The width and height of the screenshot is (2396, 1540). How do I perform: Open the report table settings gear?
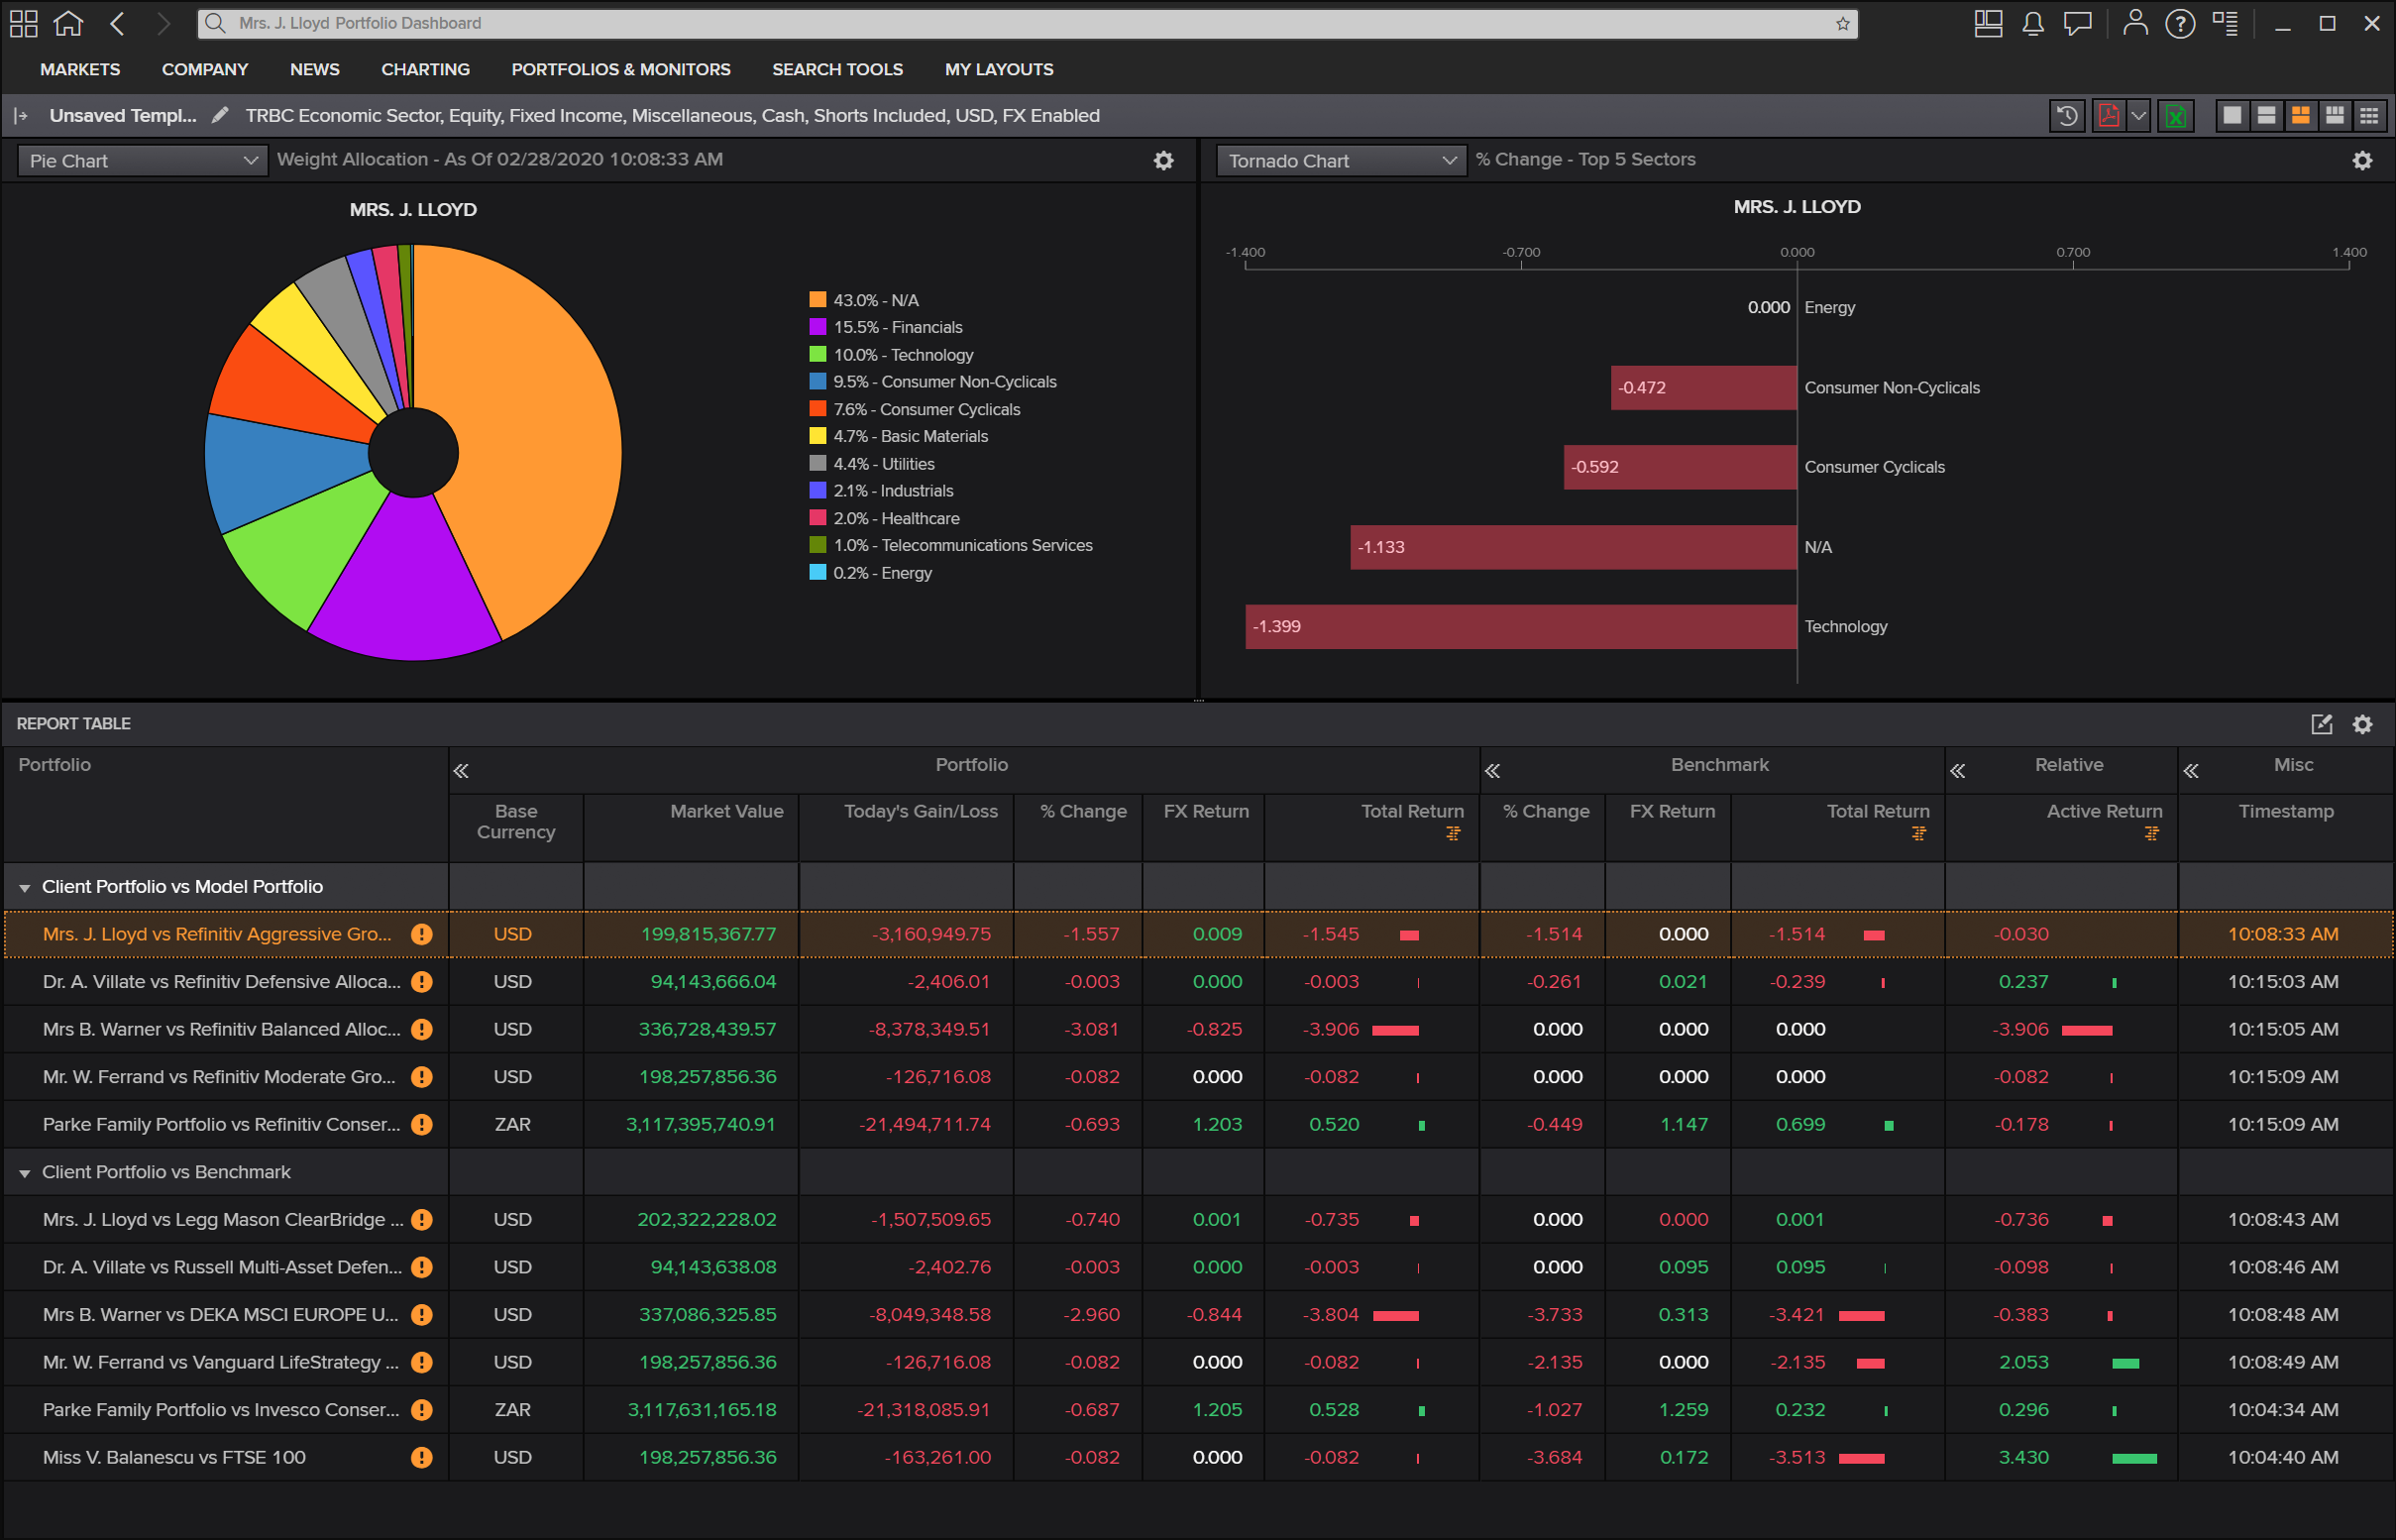pos(2362,724)
